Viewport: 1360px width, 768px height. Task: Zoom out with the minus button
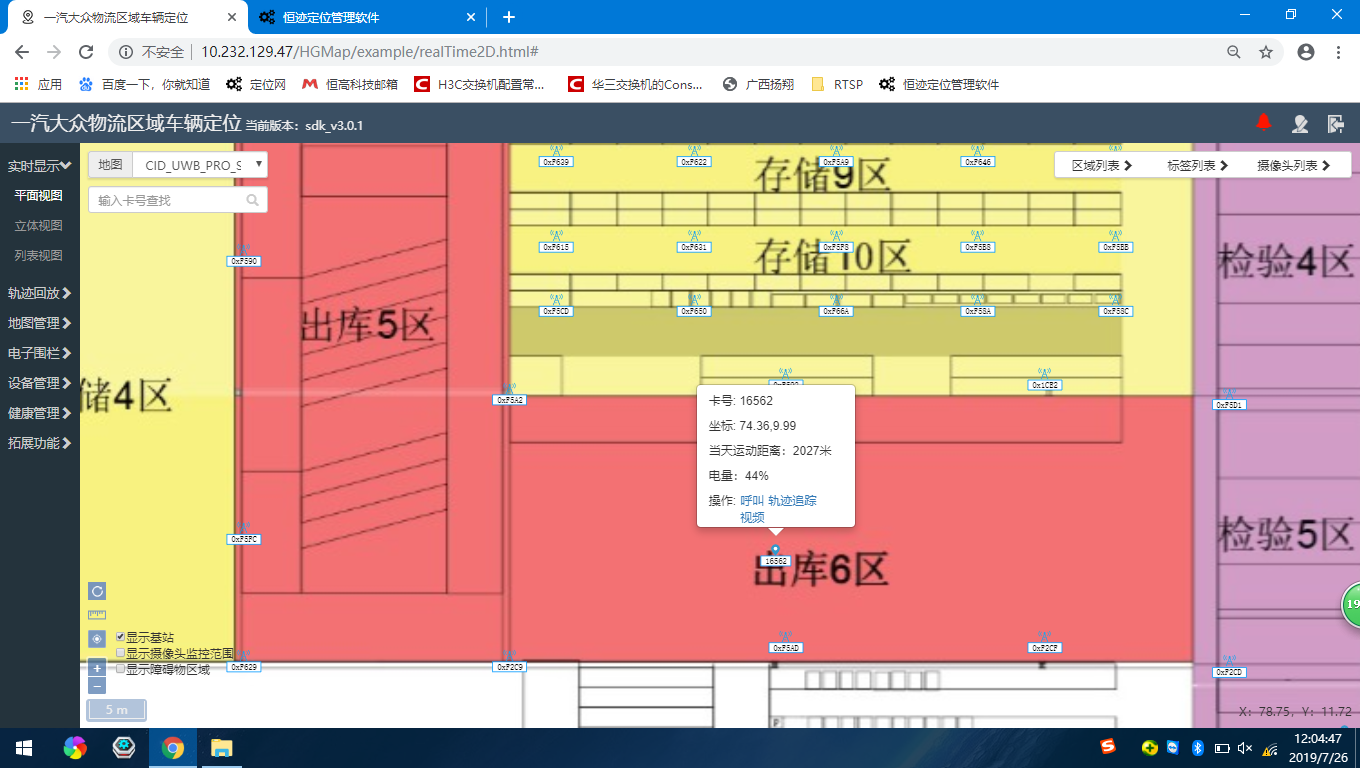[97, 686]
